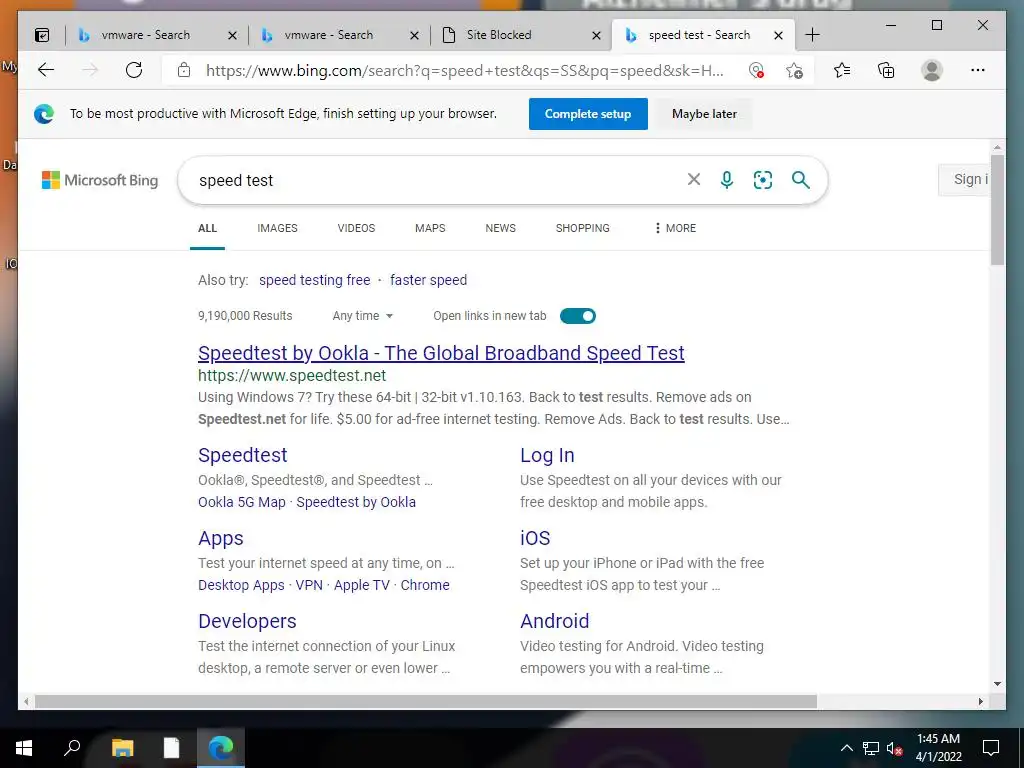
Task: Open the Any time filter dropdown
Action: click(x=362, y=316)
